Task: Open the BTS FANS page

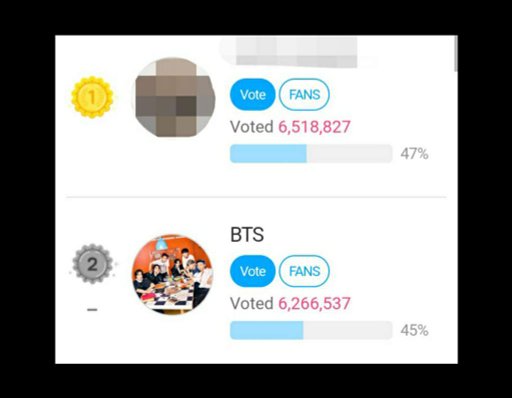Action: coord(304,271)
